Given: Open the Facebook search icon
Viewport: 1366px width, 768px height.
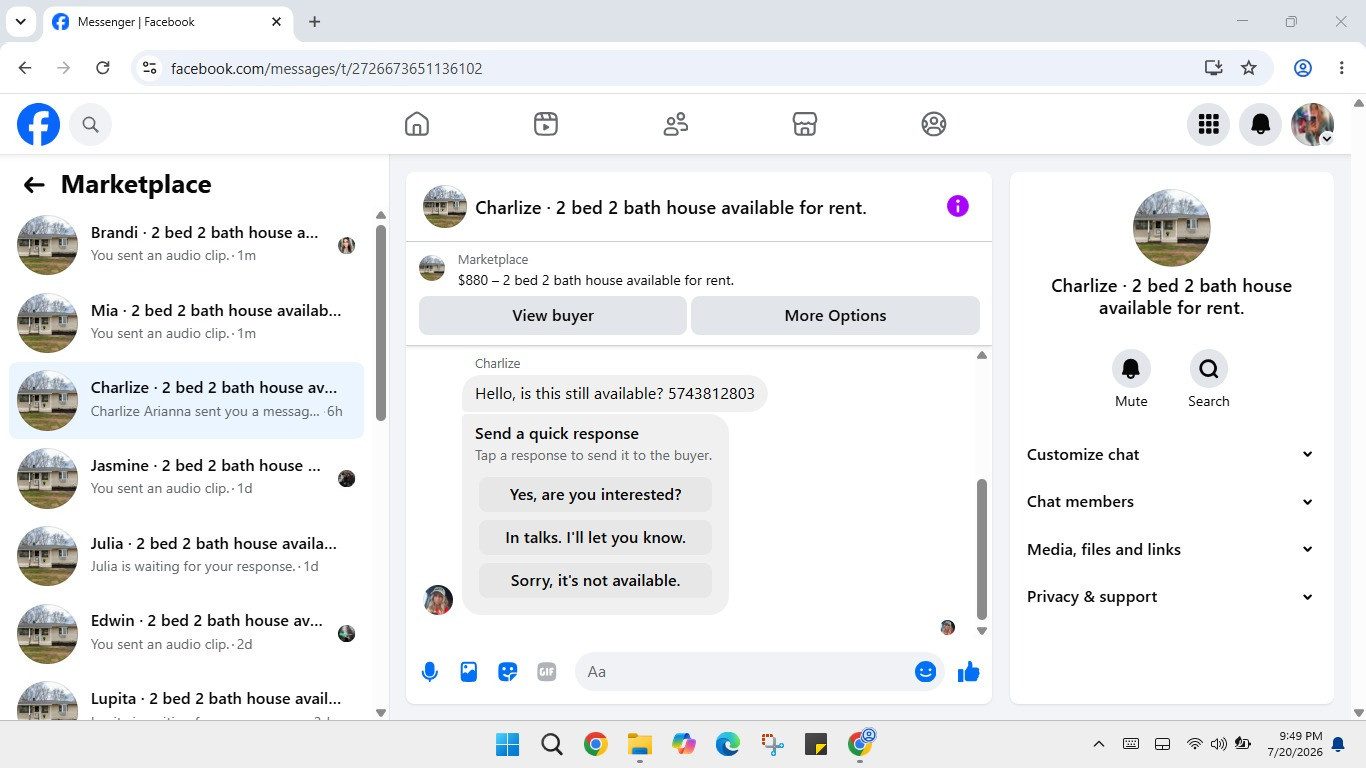Looking at the screenshot, I should click(90, 124).
